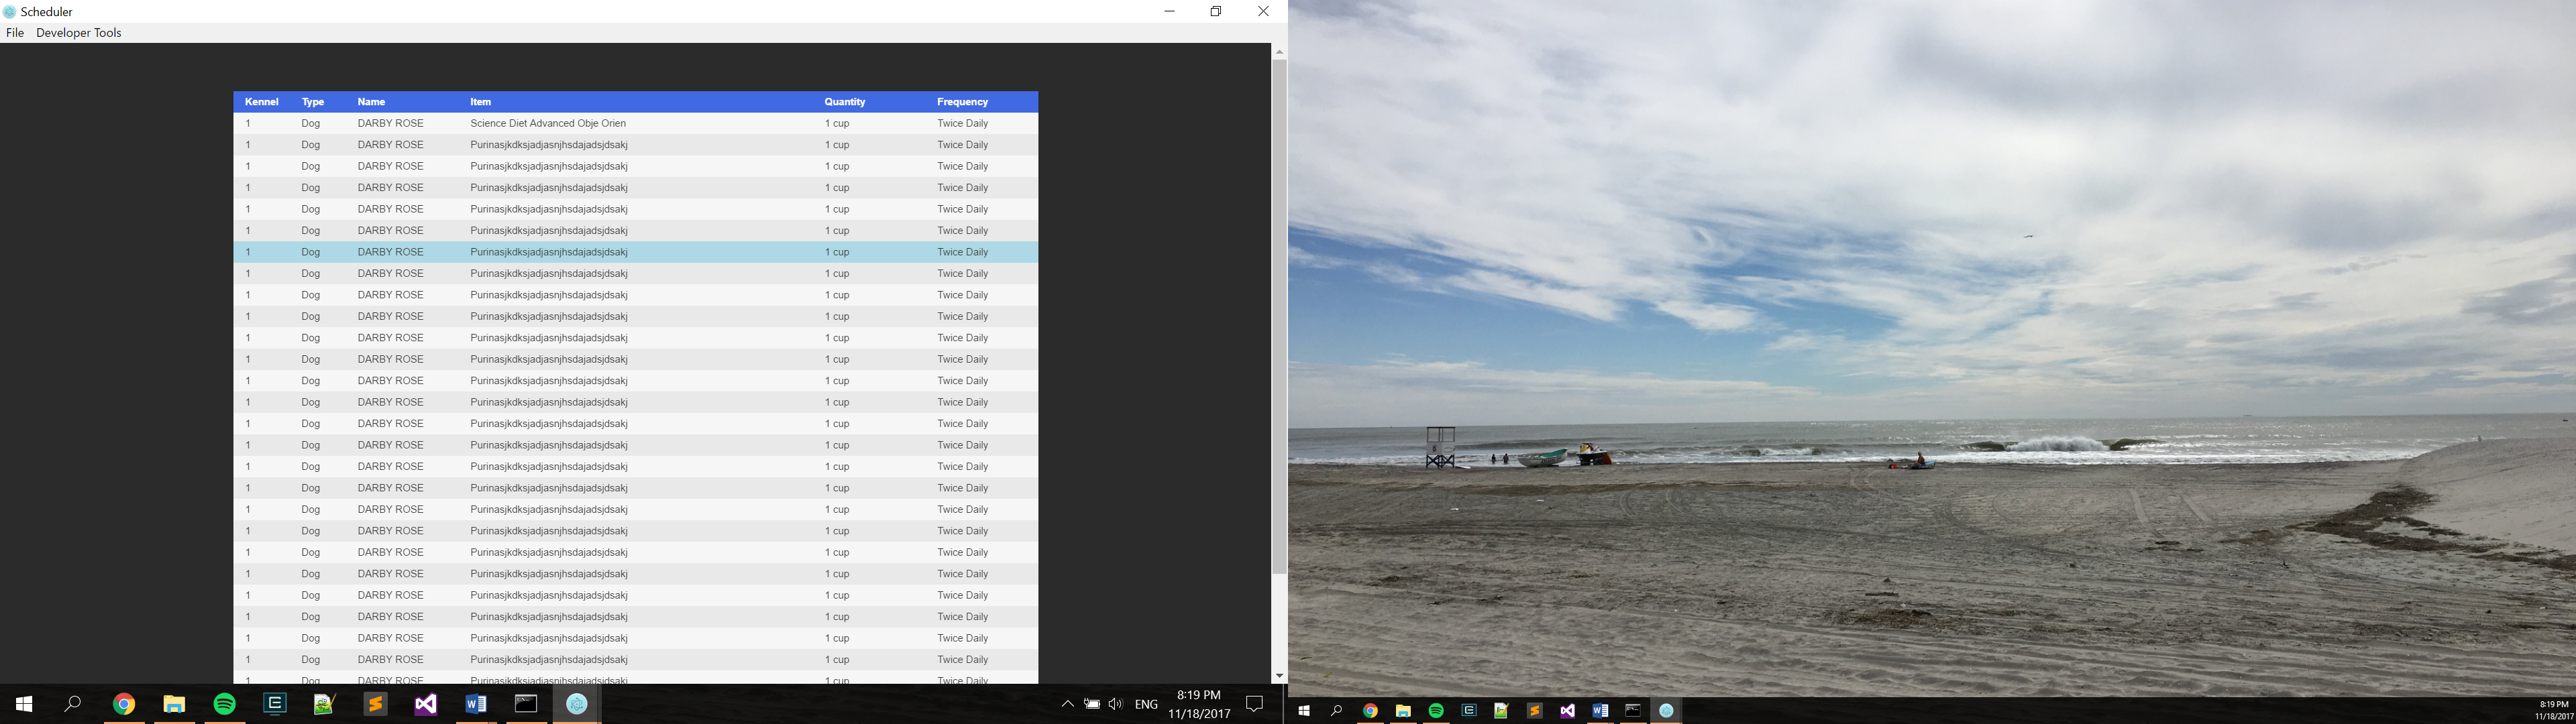Click the Scheduler Electron icon on the left taskbar
Screen dimensions: 2576x724
576,704
